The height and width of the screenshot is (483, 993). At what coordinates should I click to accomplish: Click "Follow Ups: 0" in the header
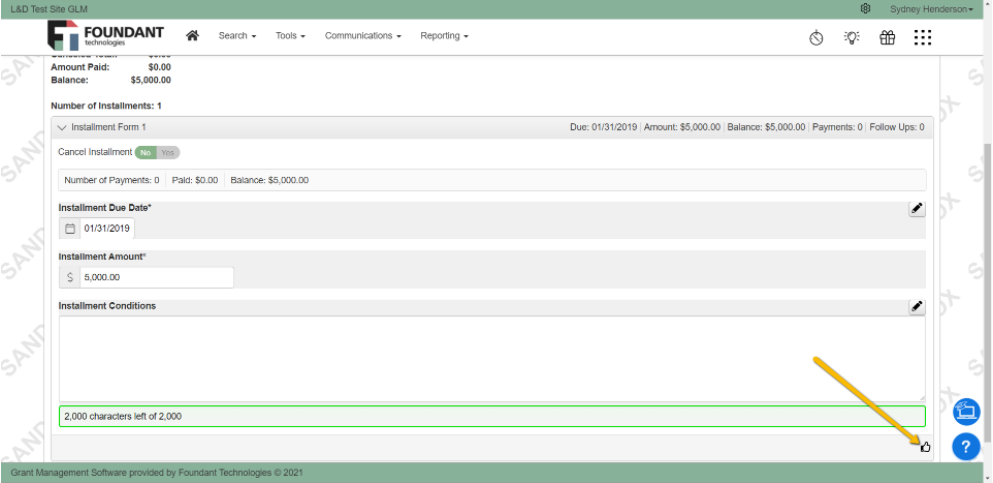[x=896, y=127]
